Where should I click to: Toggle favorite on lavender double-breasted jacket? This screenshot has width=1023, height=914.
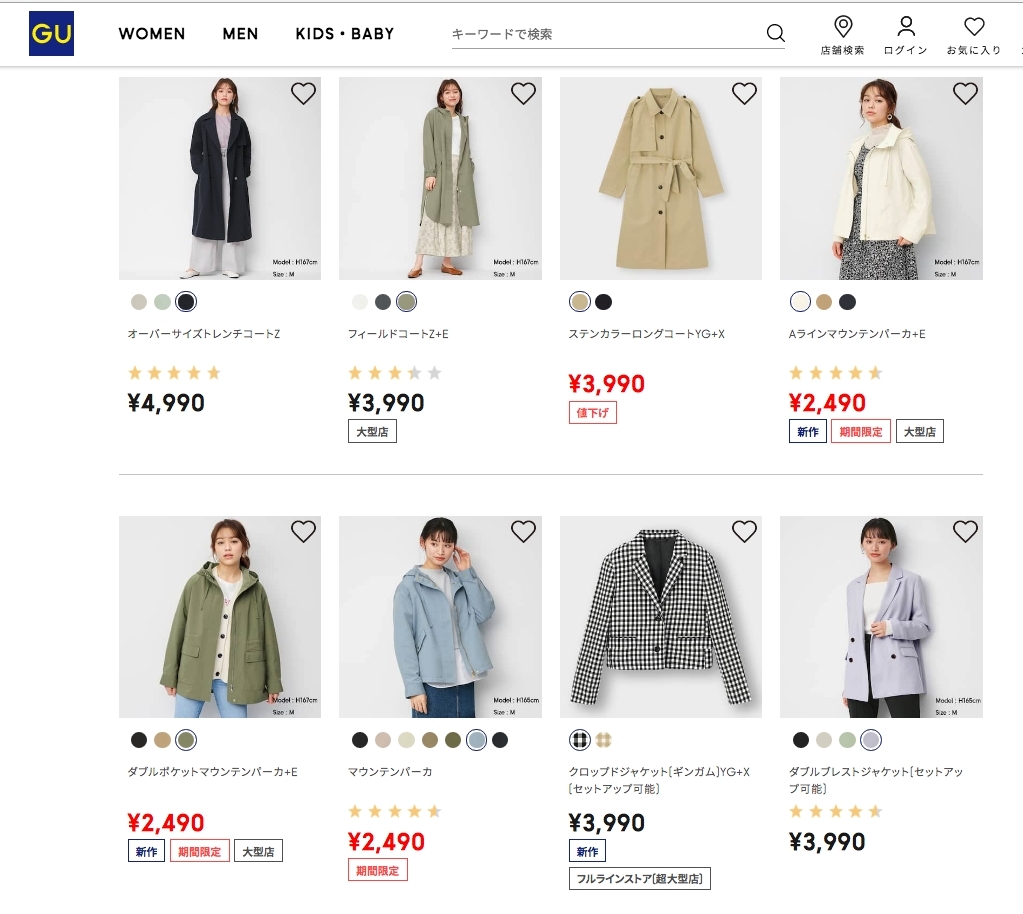(x=965, y=532)
